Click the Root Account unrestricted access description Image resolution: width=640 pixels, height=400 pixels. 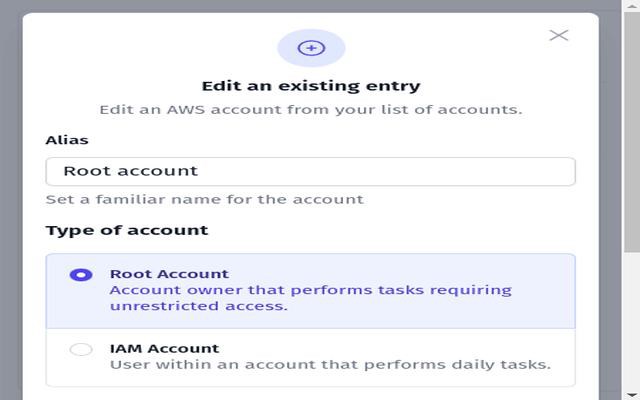click(310, 298)
